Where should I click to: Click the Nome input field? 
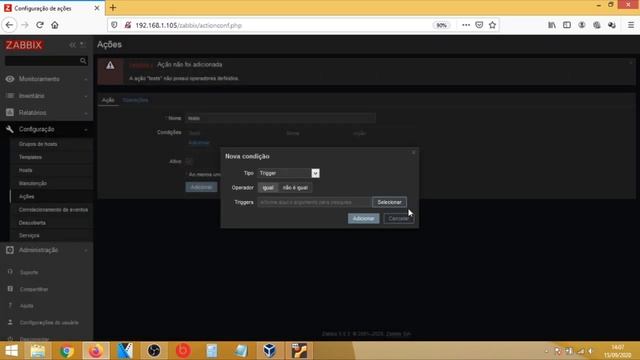coord(281,118)
